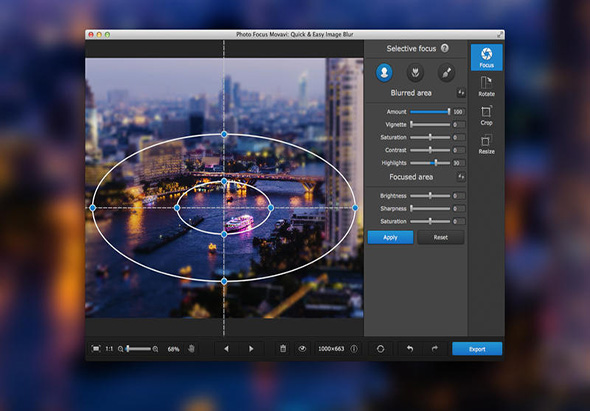Show image info icon
The height and width of the screenshot is (411, 590).
click(354, 349)
